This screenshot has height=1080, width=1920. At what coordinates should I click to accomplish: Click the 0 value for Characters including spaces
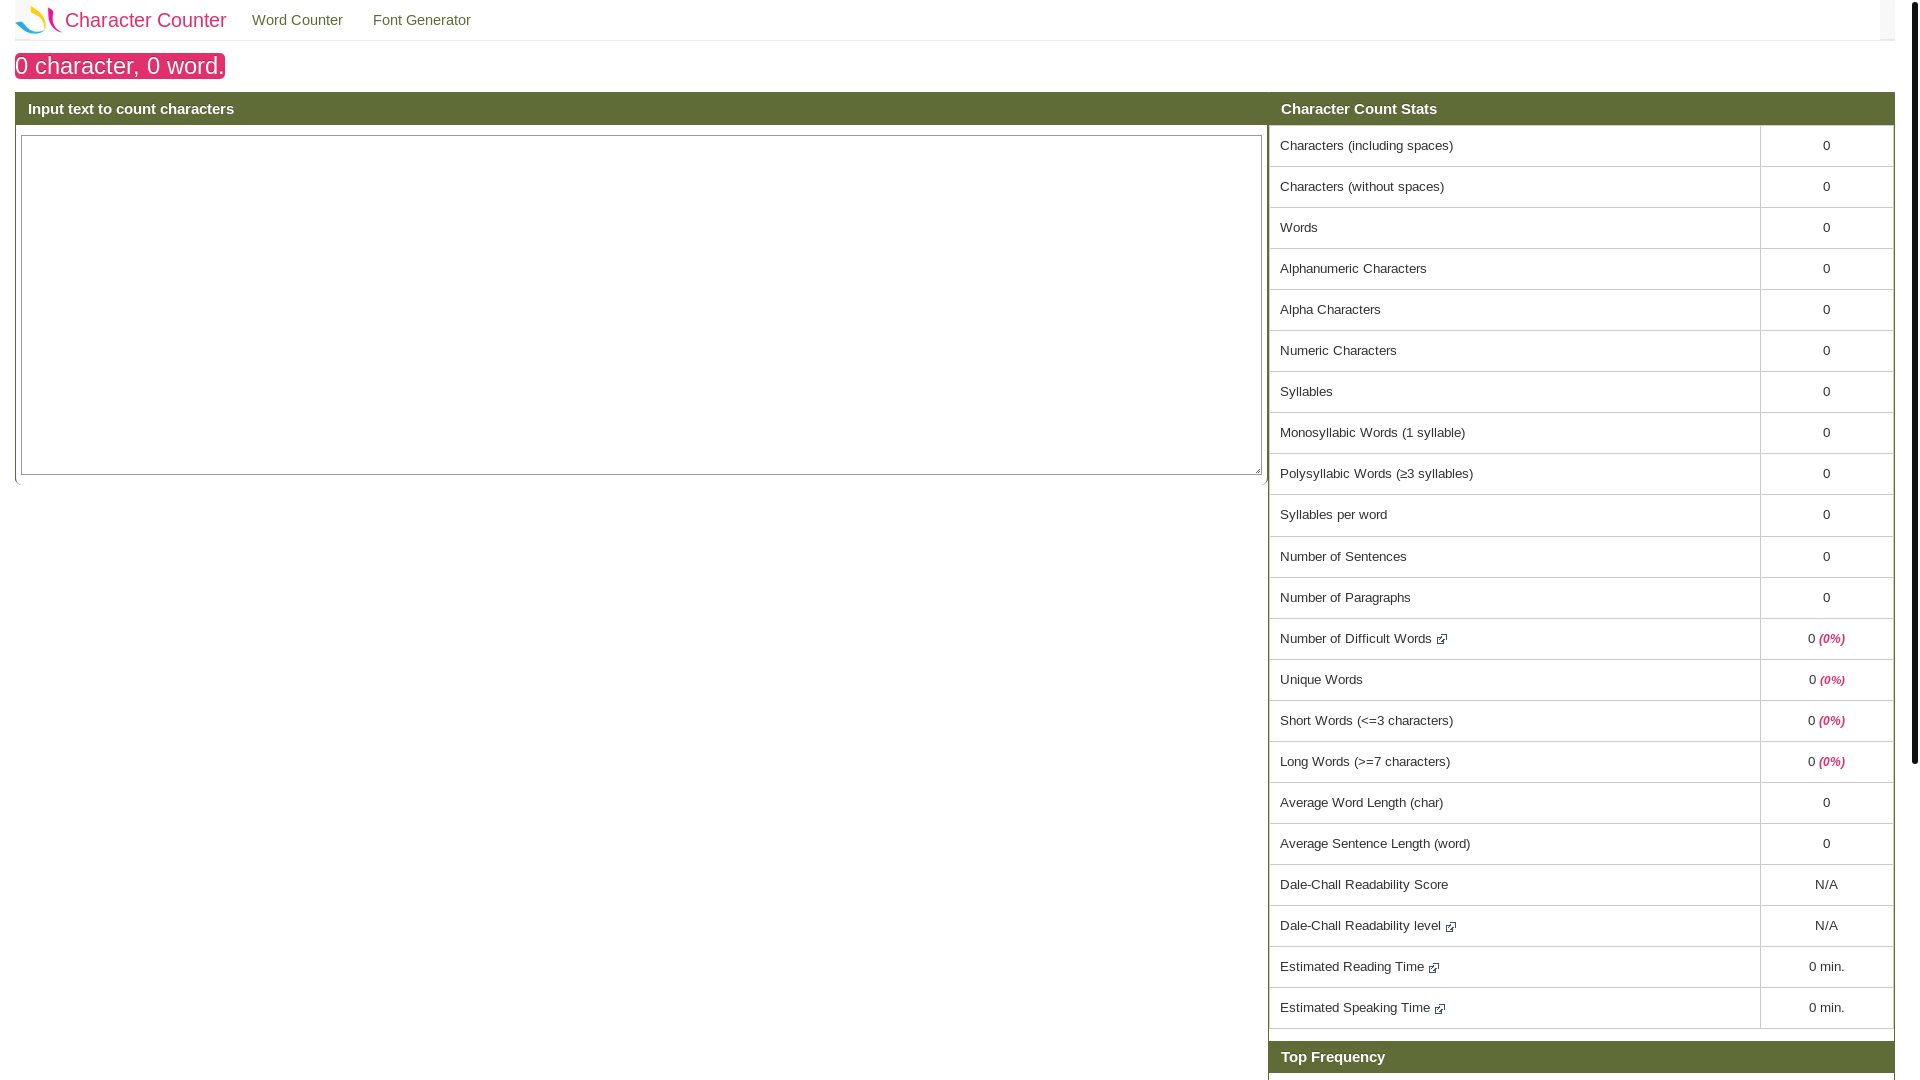1826,146
